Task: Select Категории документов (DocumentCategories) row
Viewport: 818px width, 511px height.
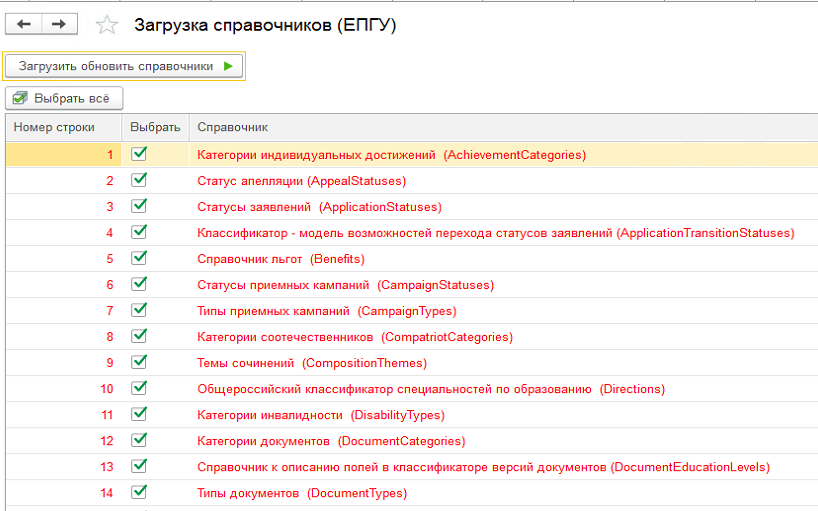Action: [331, 442]
